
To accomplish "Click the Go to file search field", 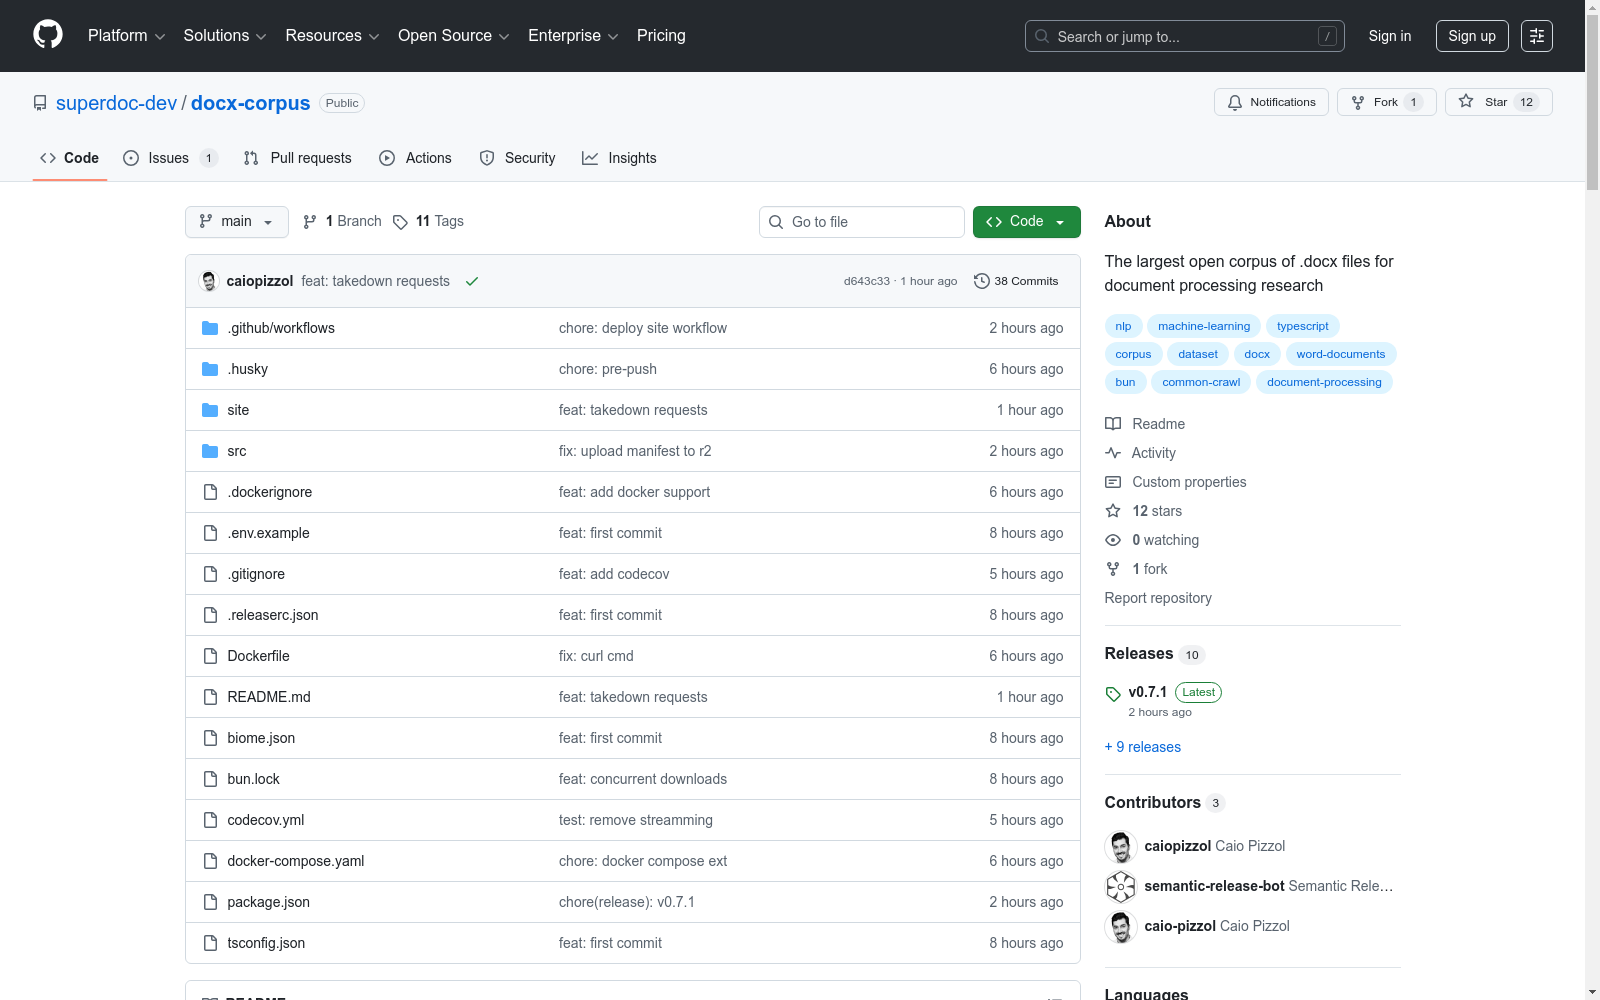I will tap(862, 222).
